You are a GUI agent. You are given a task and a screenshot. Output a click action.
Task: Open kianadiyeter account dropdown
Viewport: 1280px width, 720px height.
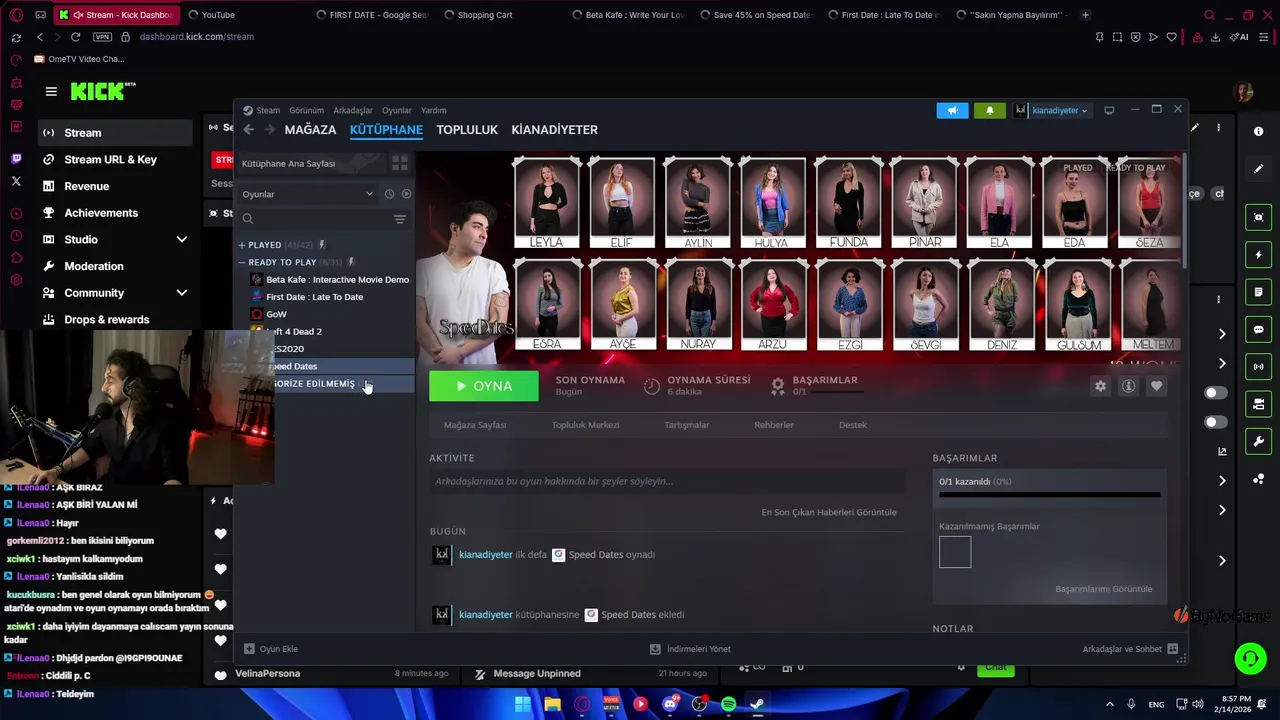pos(1051,110)
